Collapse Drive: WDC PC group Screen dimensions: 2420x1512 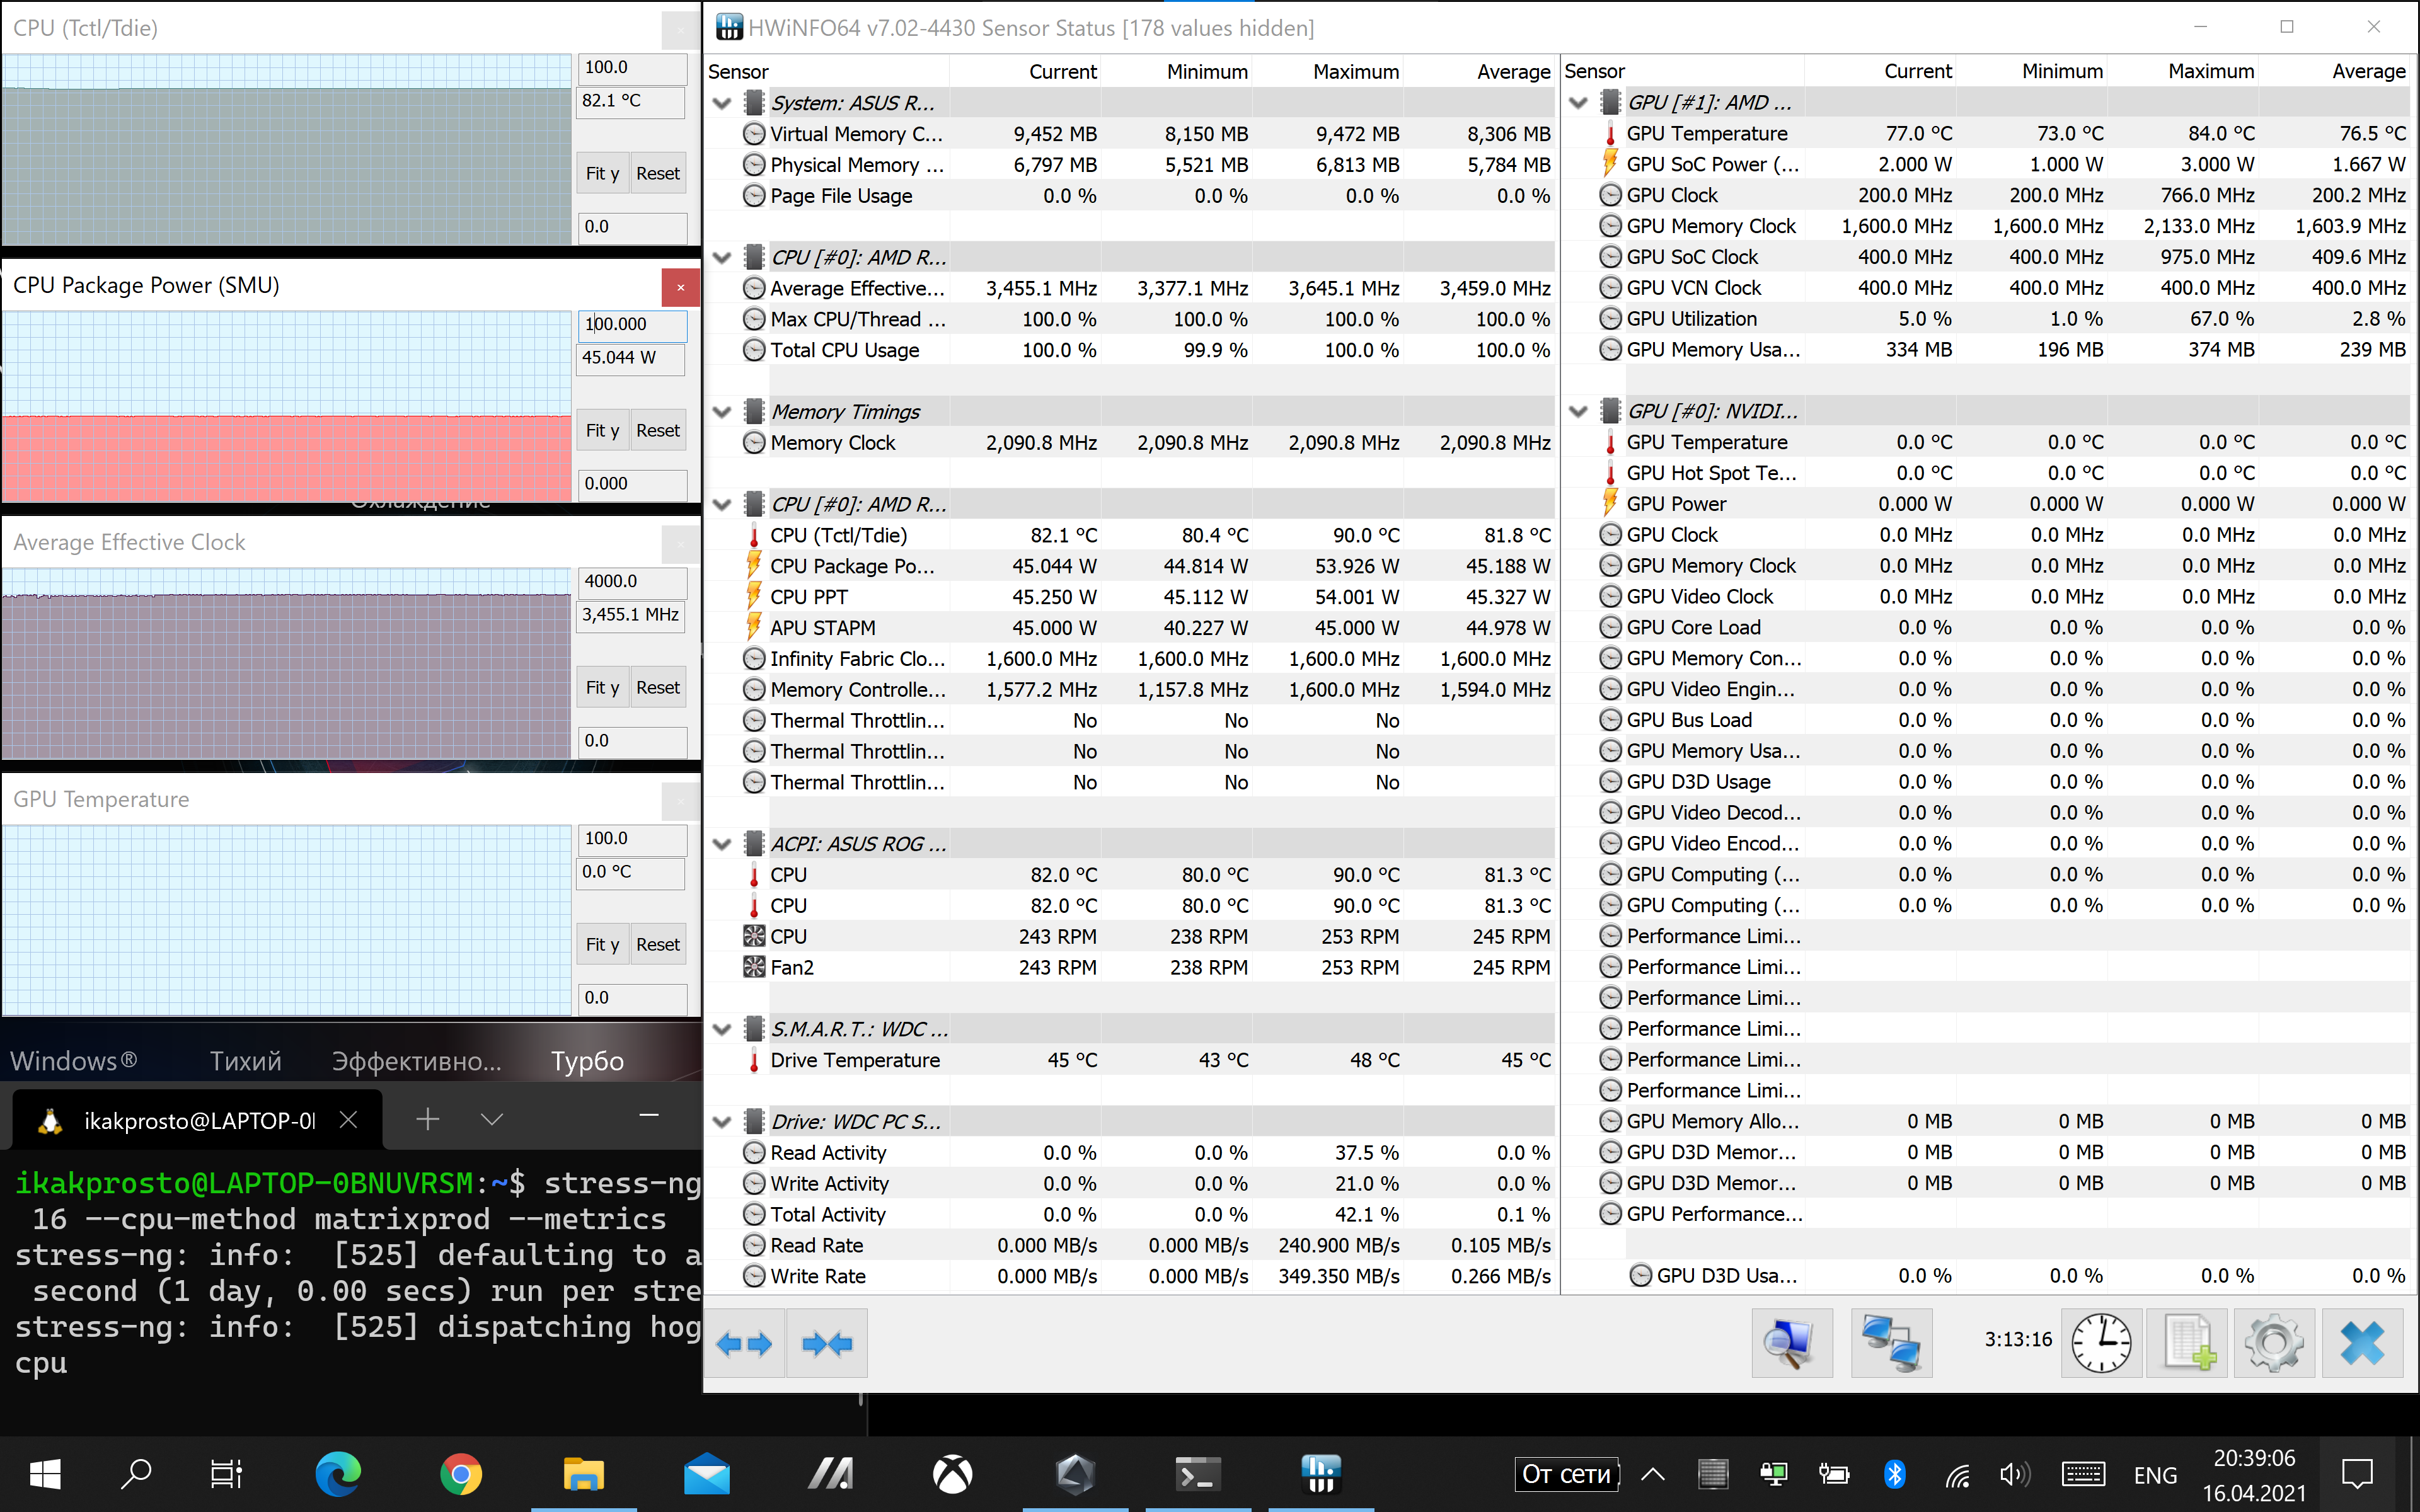722,1122
